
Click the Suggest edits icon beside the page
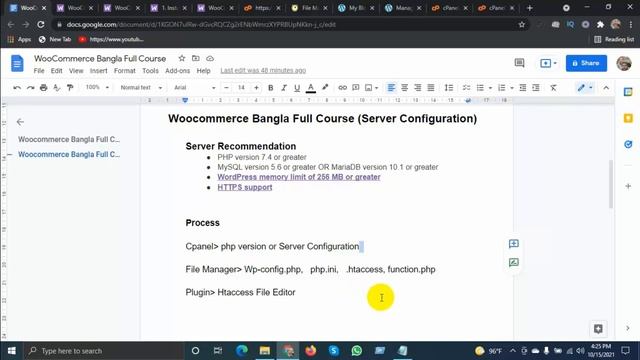(513, 262)
